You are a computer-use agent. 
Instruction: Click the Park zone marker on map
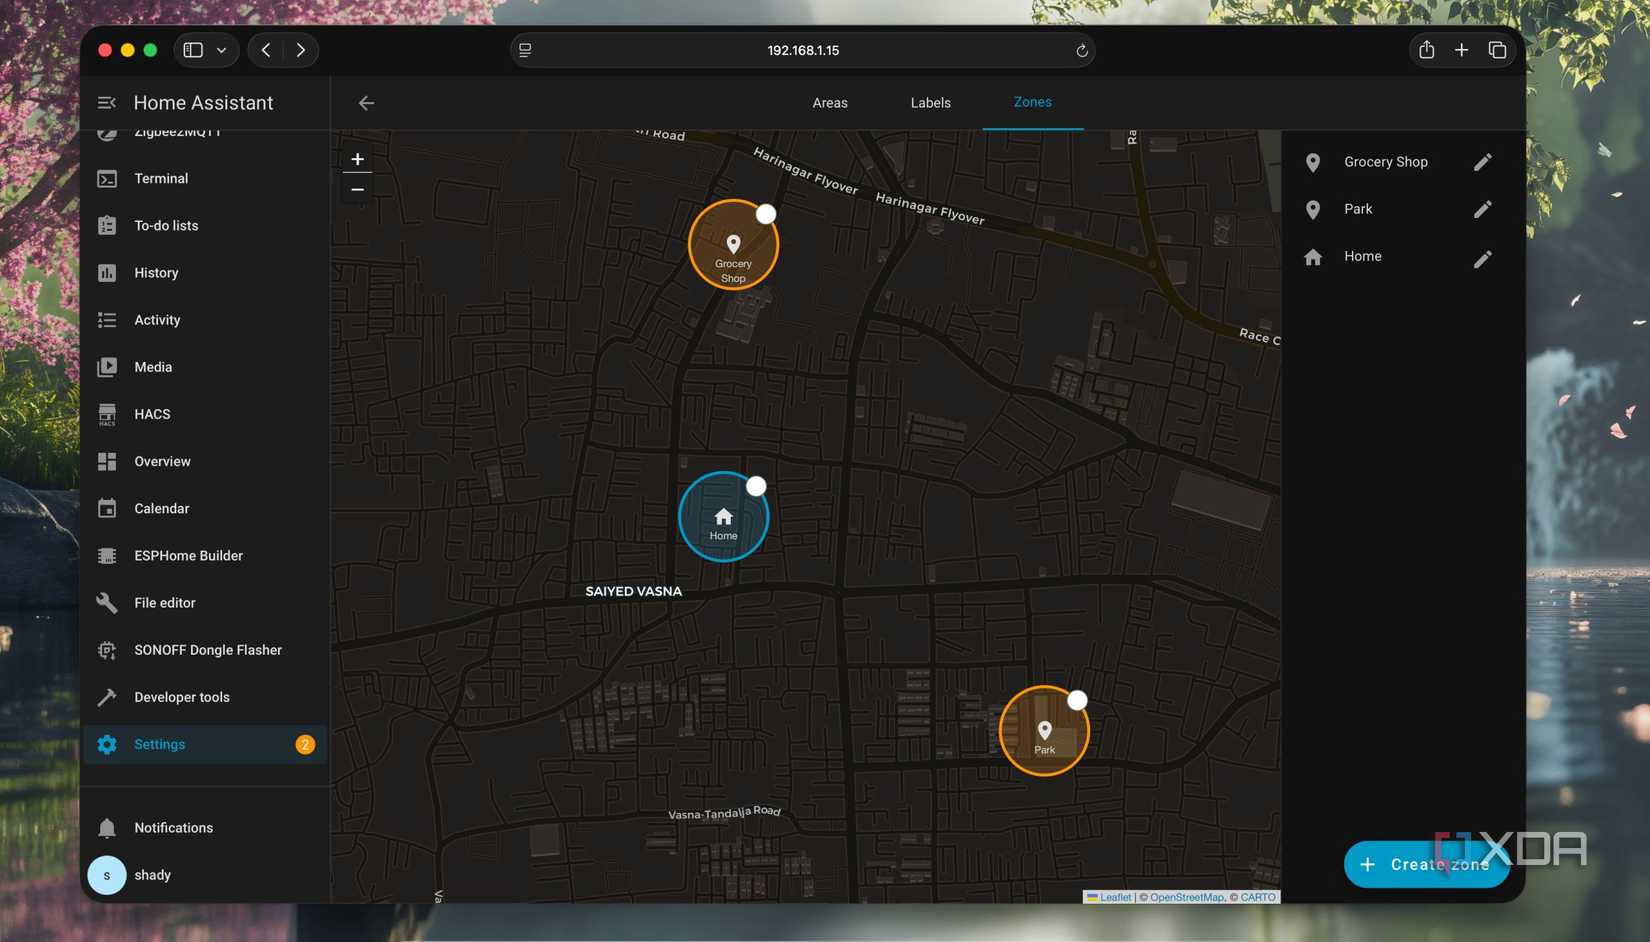[x=1044, y=730]
